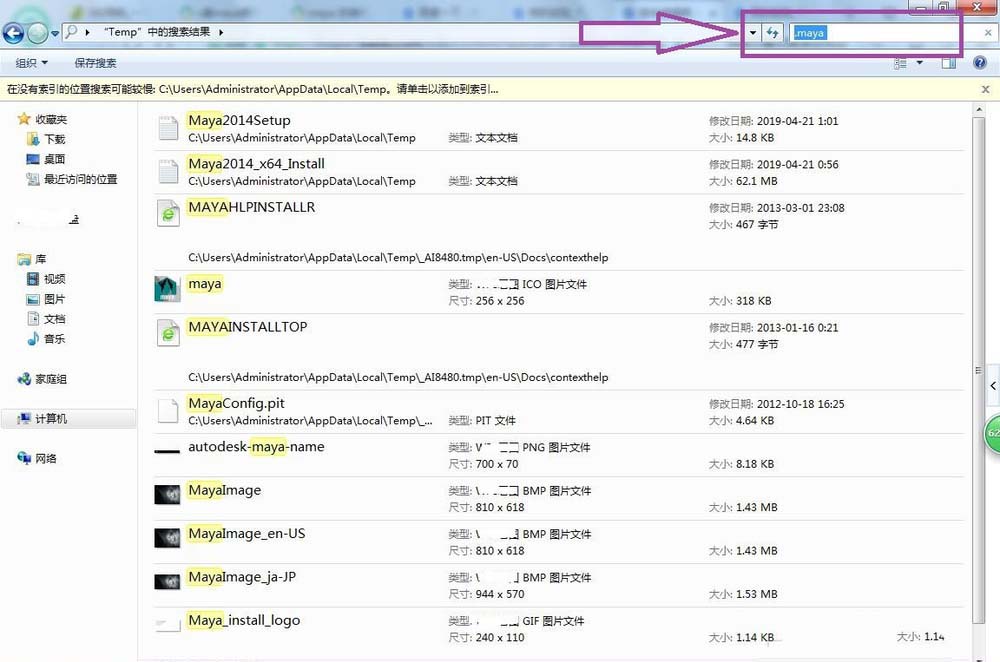Open 最近访问的位置 in navigation pane
The width and height of the screenshot is (1000, 662).
tap(71, 179)
